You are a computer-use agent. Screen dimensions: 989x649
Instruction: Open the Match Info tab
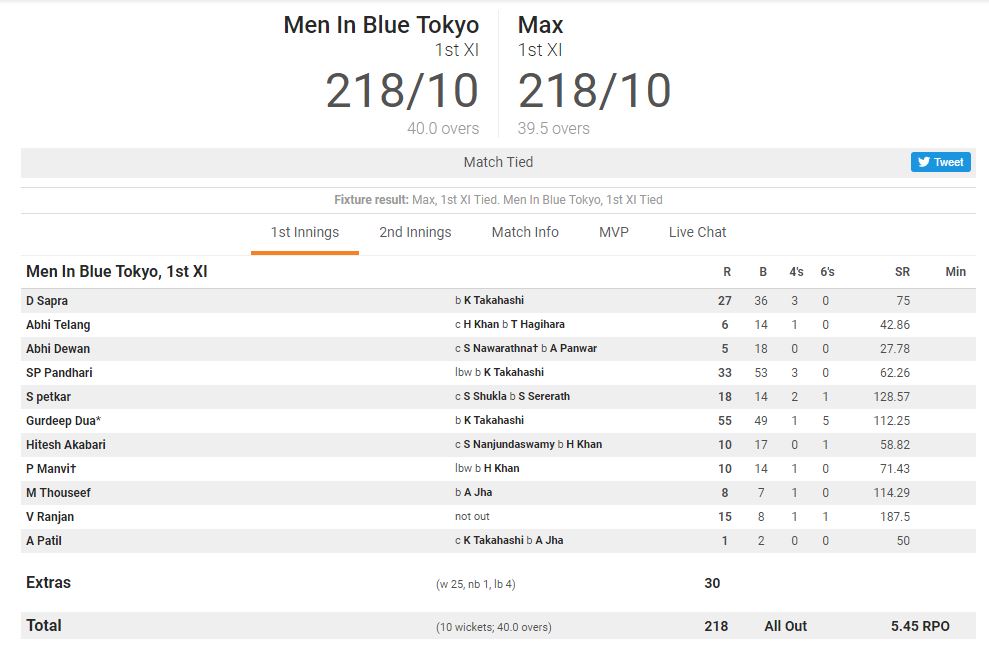[x=524, y=232]
